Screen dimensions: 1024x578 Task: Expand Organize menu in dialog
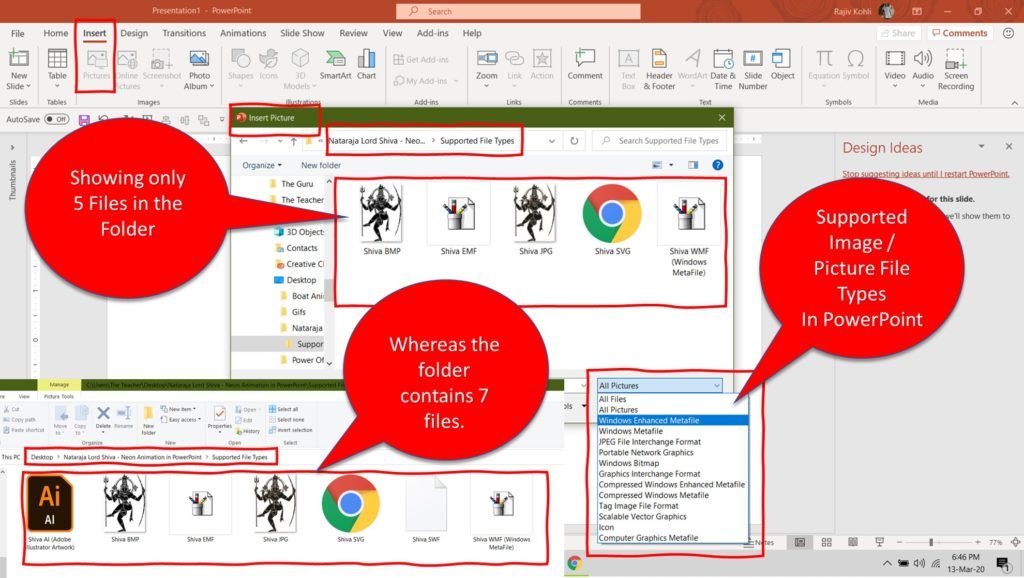coord(262,165)
